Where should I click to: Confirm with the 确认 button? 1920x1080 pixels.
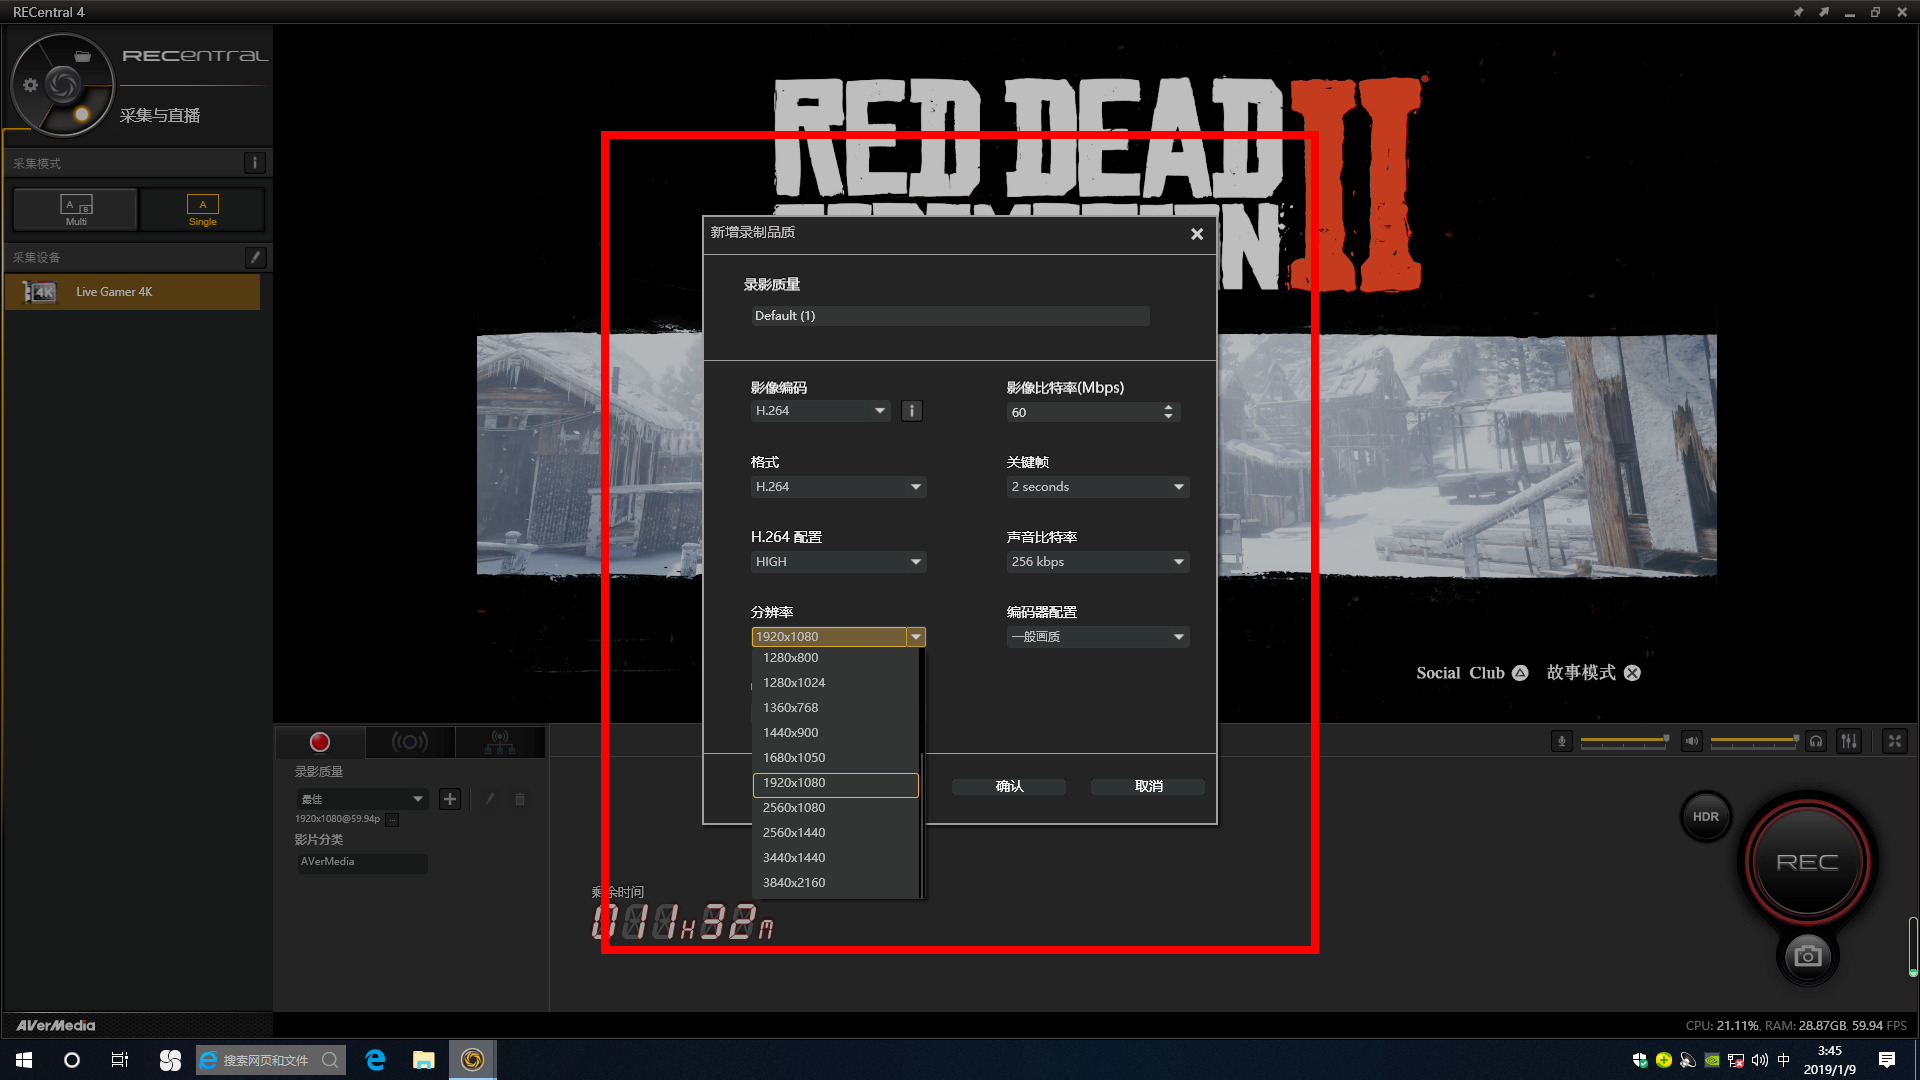tap(1009, 787)
